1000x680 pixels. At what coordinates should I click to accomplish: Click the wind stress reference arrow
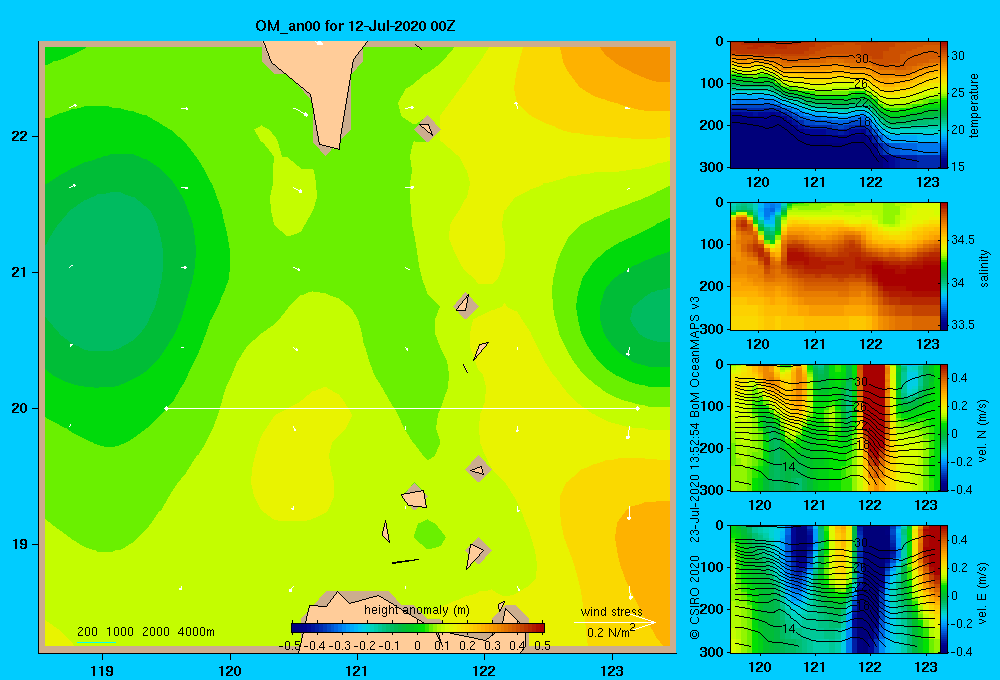click(x=614, y=622)
